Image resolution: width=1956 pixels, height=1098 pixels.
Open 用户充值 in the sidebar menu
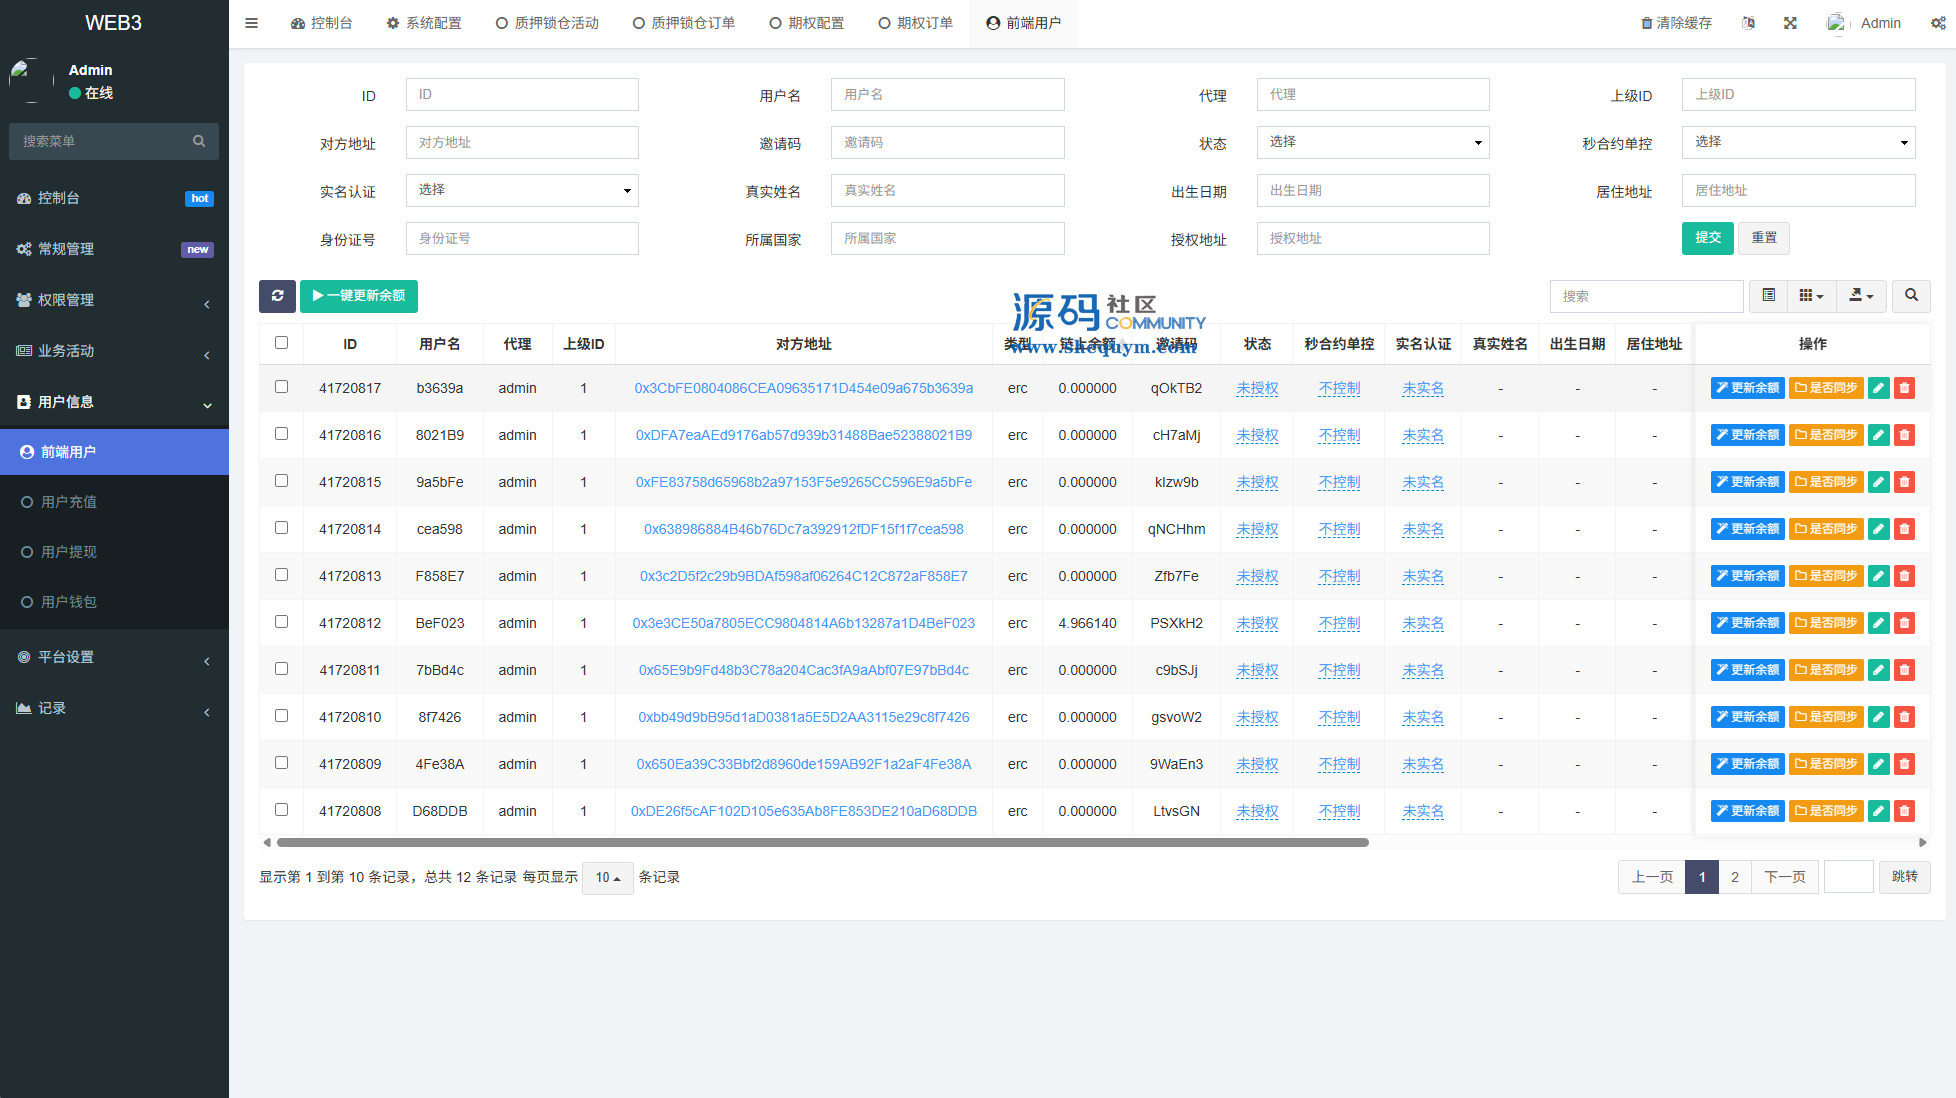tap(69, 502)
